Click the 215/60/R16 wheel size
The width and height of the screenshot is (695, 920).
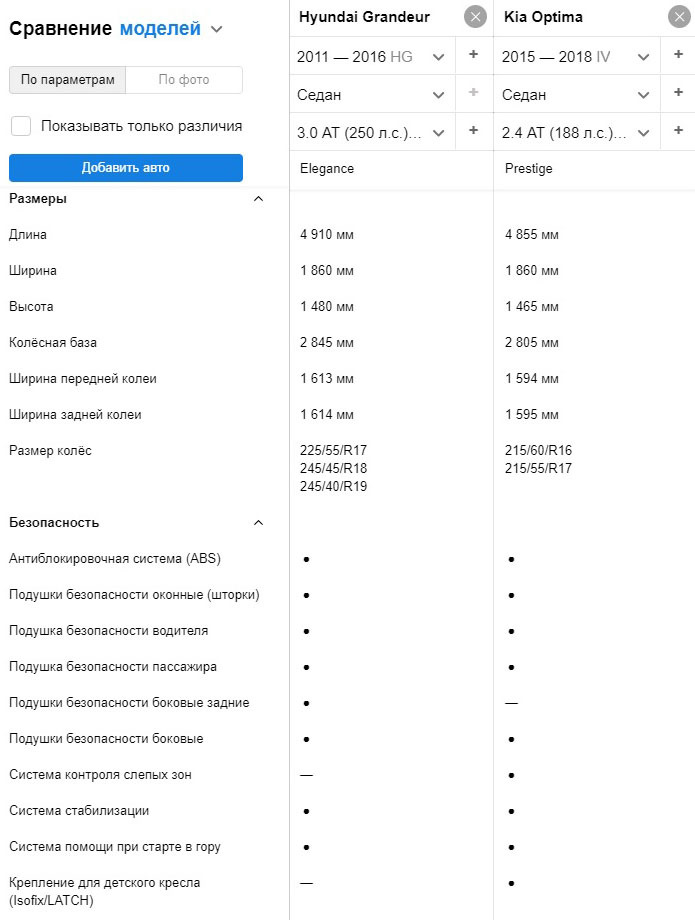538,451
